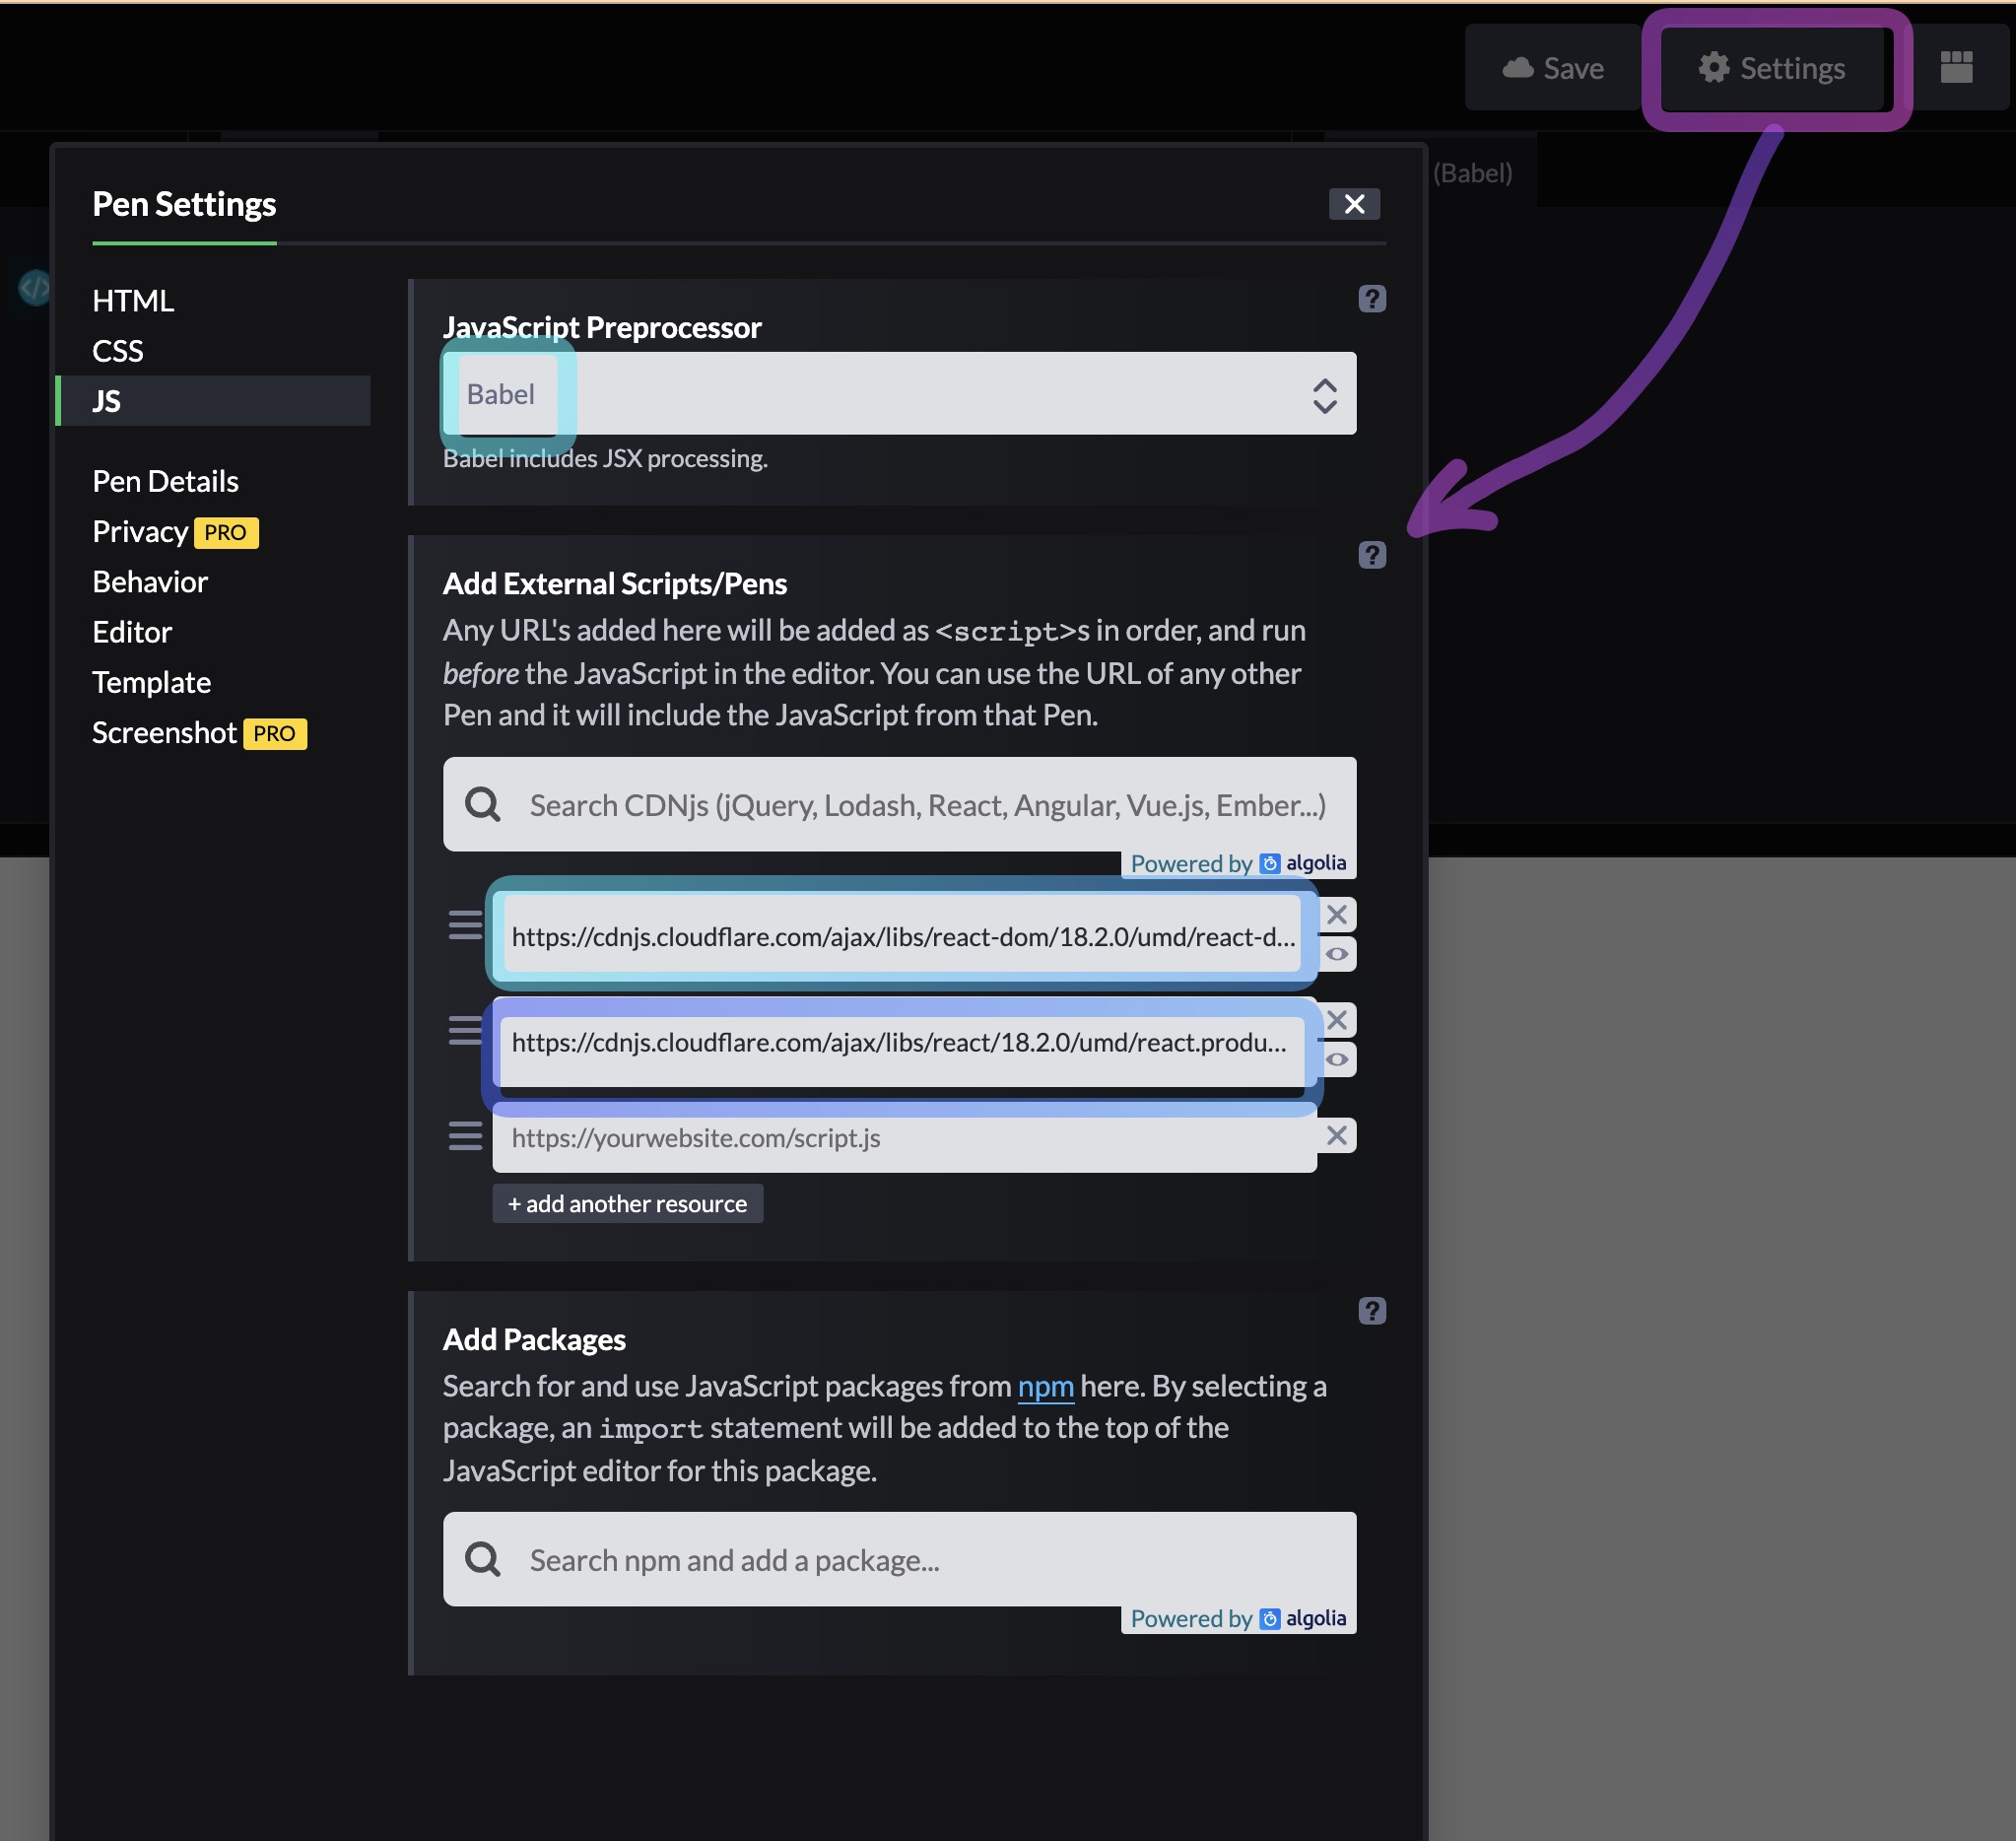Image resolution: width=2016 pixels, height=1841 pixels.
Task: Remove the react production script resource
Action: (1336, 1020)
